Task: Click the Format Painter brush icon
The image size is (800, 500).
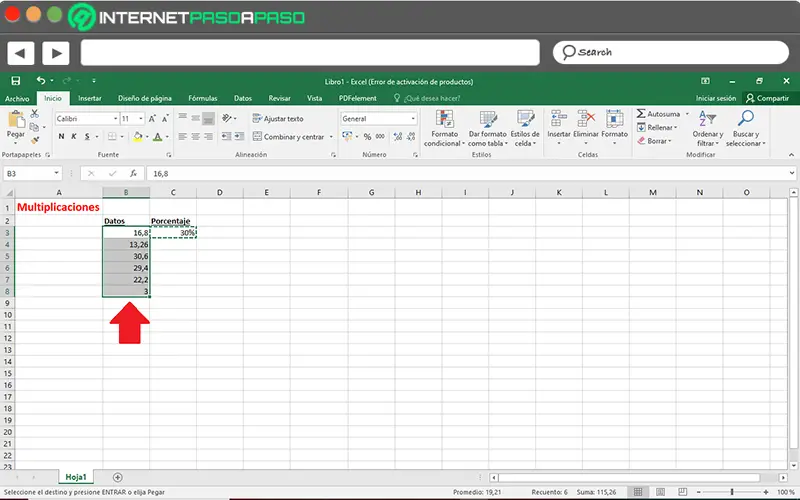Action: 35,140
